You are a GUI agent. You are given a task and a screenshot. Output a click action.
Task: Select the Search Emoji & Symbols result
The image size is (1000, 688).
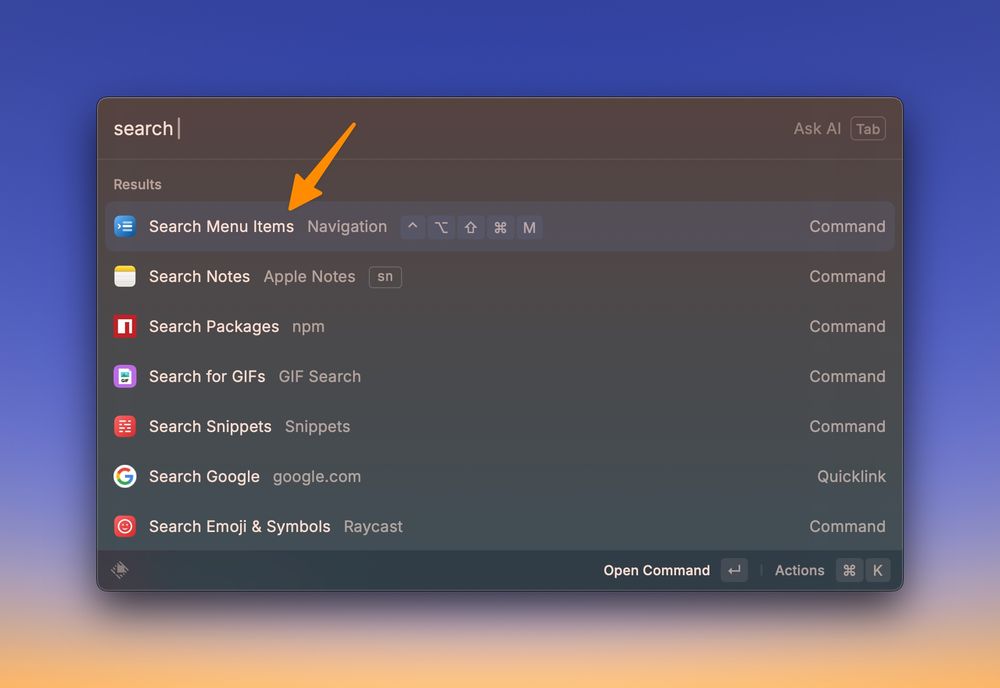click(x=500, y=526)
